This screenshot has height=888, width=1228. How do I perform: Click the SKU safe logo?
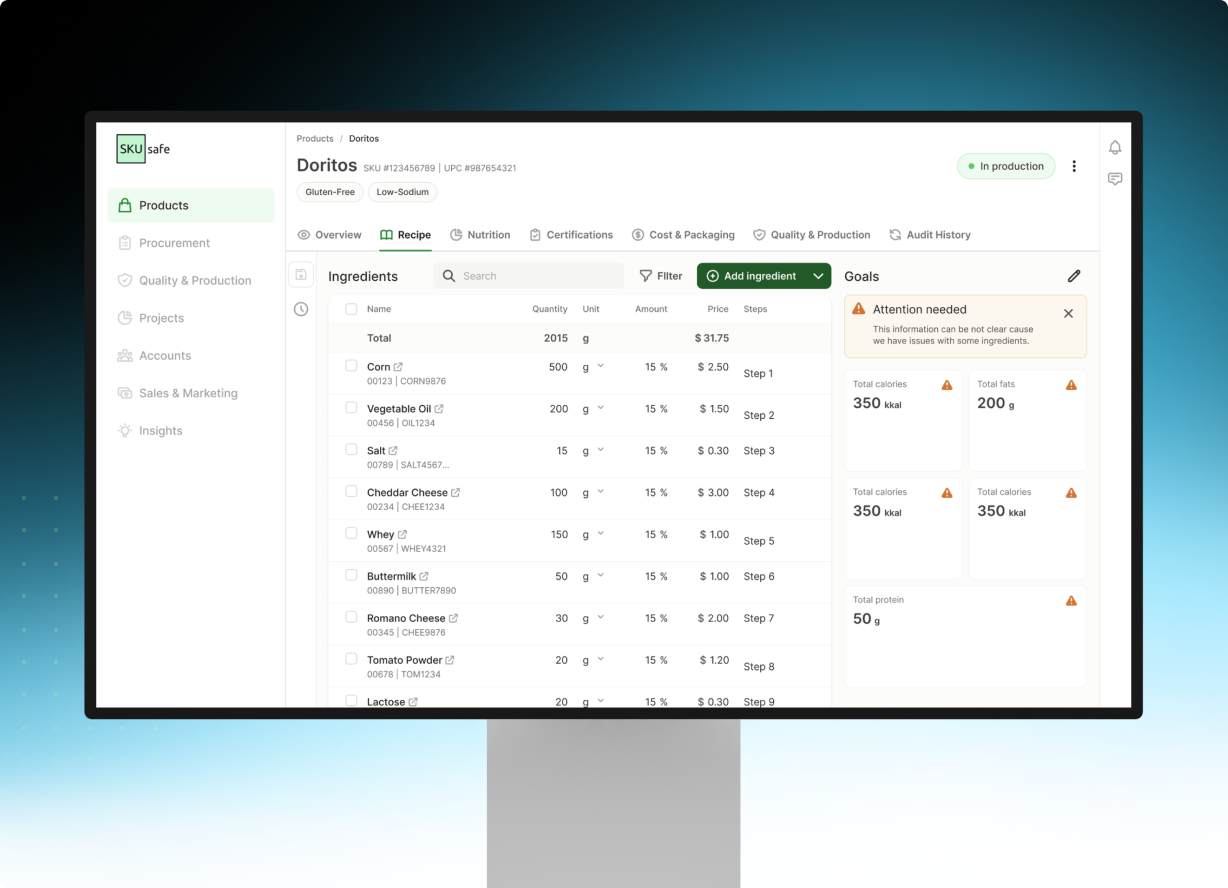pyautogui.click(x=144, y=149)
